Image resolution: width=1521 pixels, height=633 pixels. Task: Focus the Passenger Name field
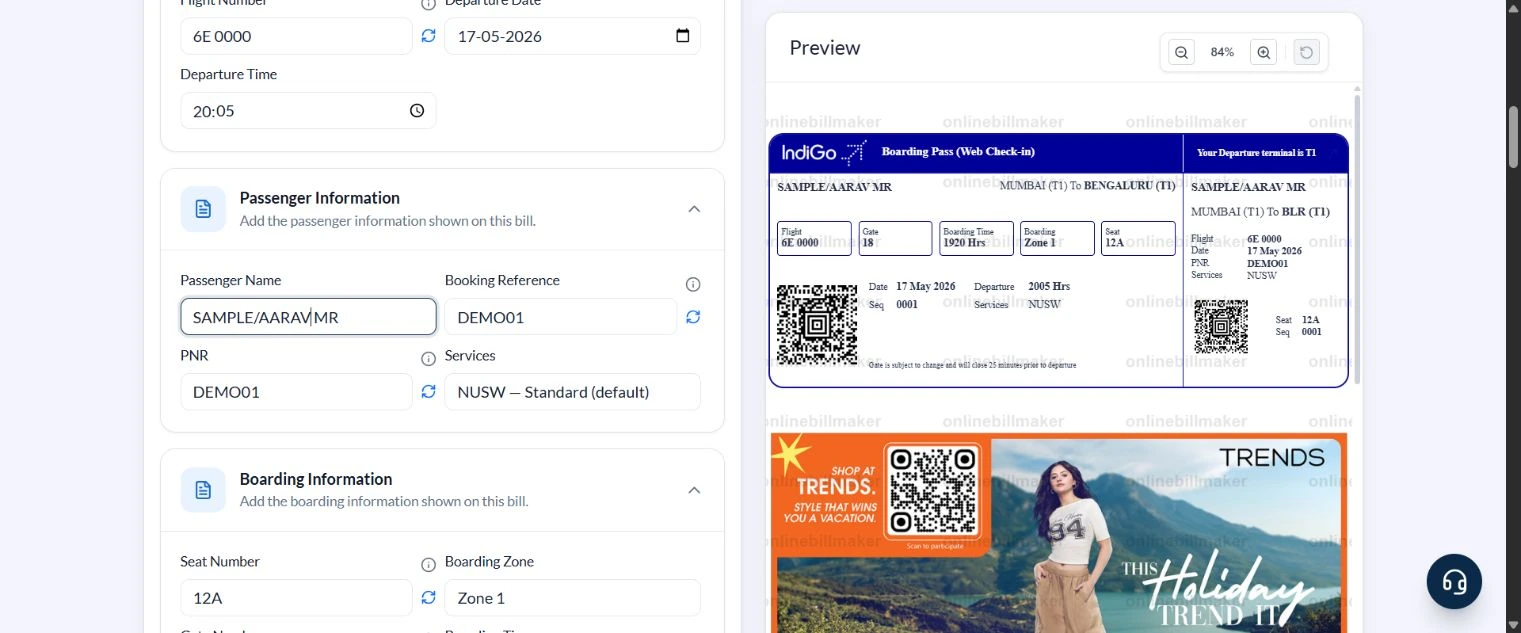308,317
